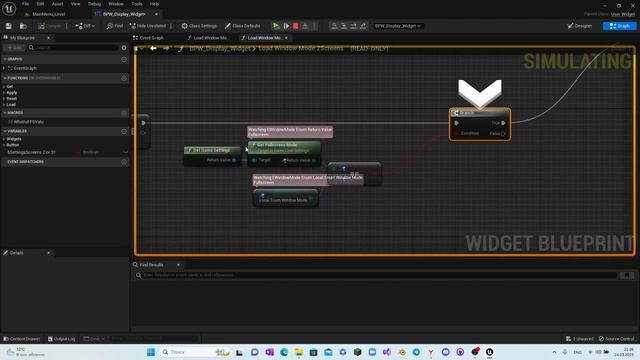Expand the EventGraph tree item
The image size is (640, 360).
point(4,68)
